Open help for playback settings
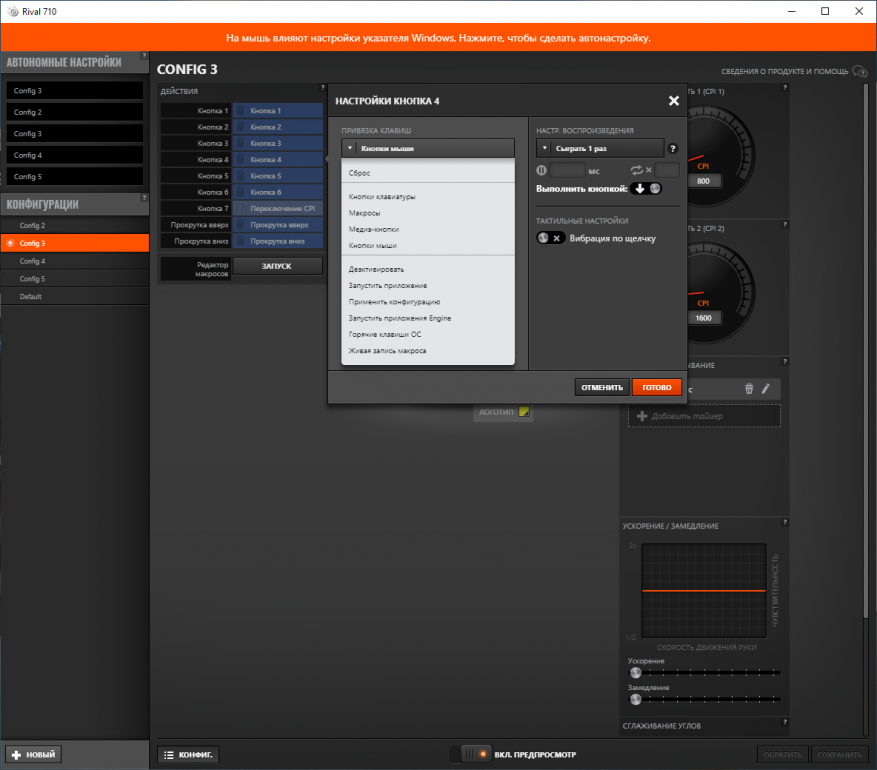 coord(673,149)
